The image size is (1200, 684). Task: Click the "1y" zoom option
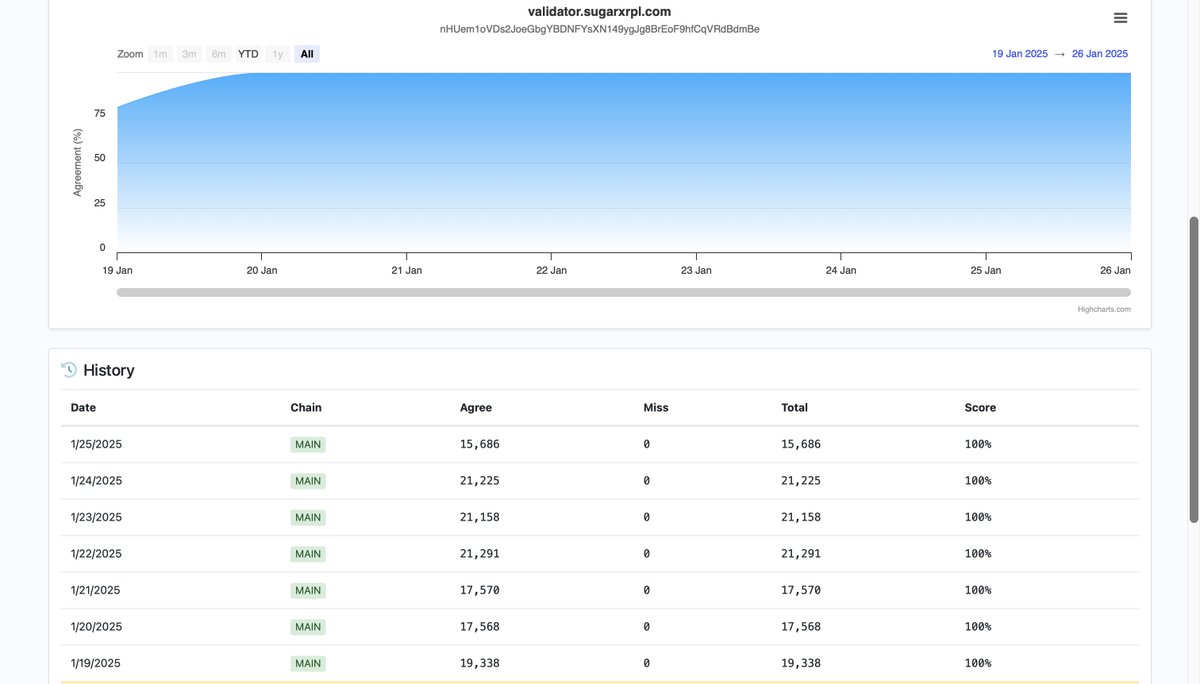pos(276,54)
